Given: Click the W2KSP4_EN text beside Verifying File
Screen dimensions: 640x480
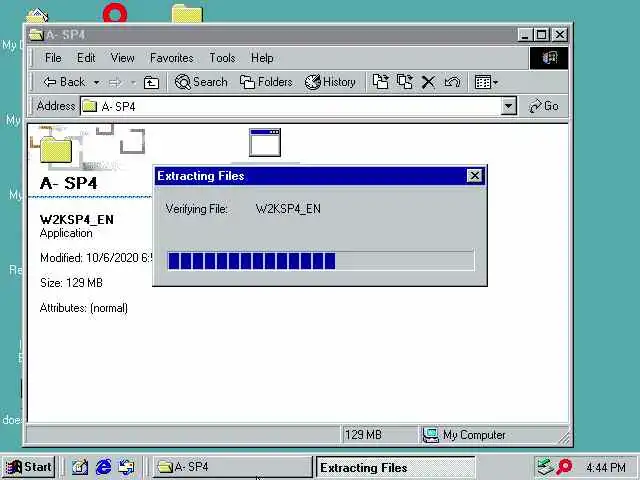Looking at the screenshot, I should (288, 209).
